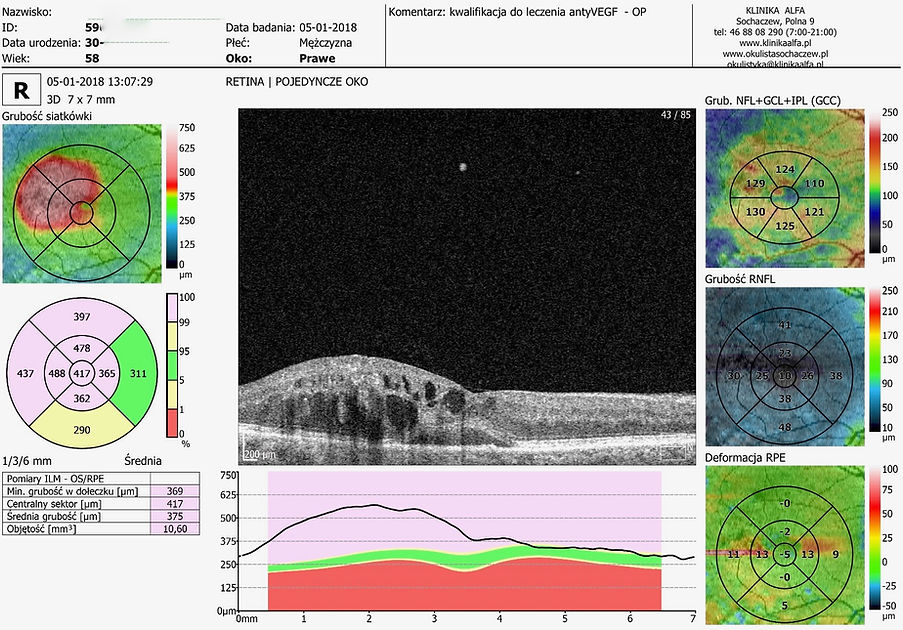
Task: Click the Wiek value 58
Action: tap(92, 58)
